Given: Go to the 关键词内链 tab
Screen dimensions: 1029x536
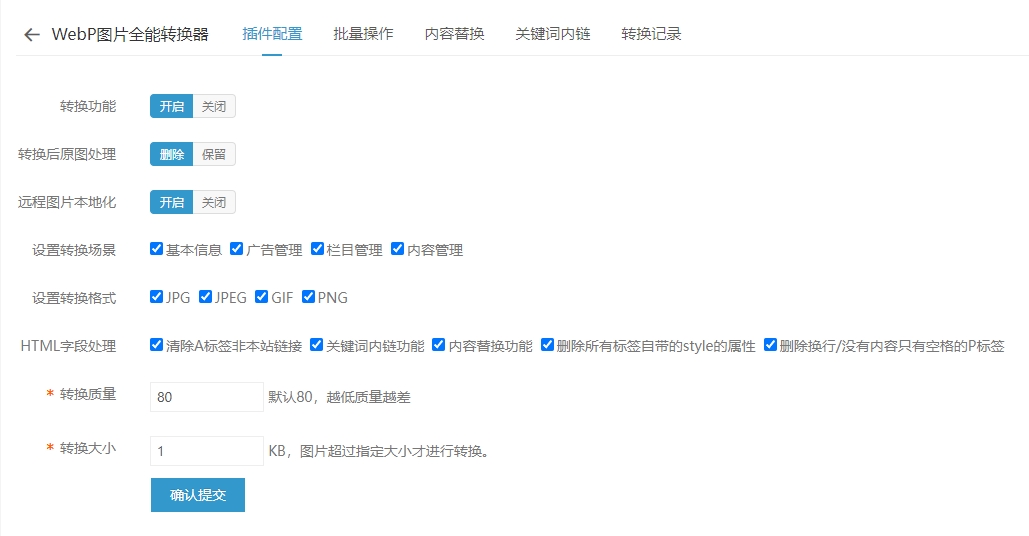Looking at the screenshot, I should [x=552, y=34].
